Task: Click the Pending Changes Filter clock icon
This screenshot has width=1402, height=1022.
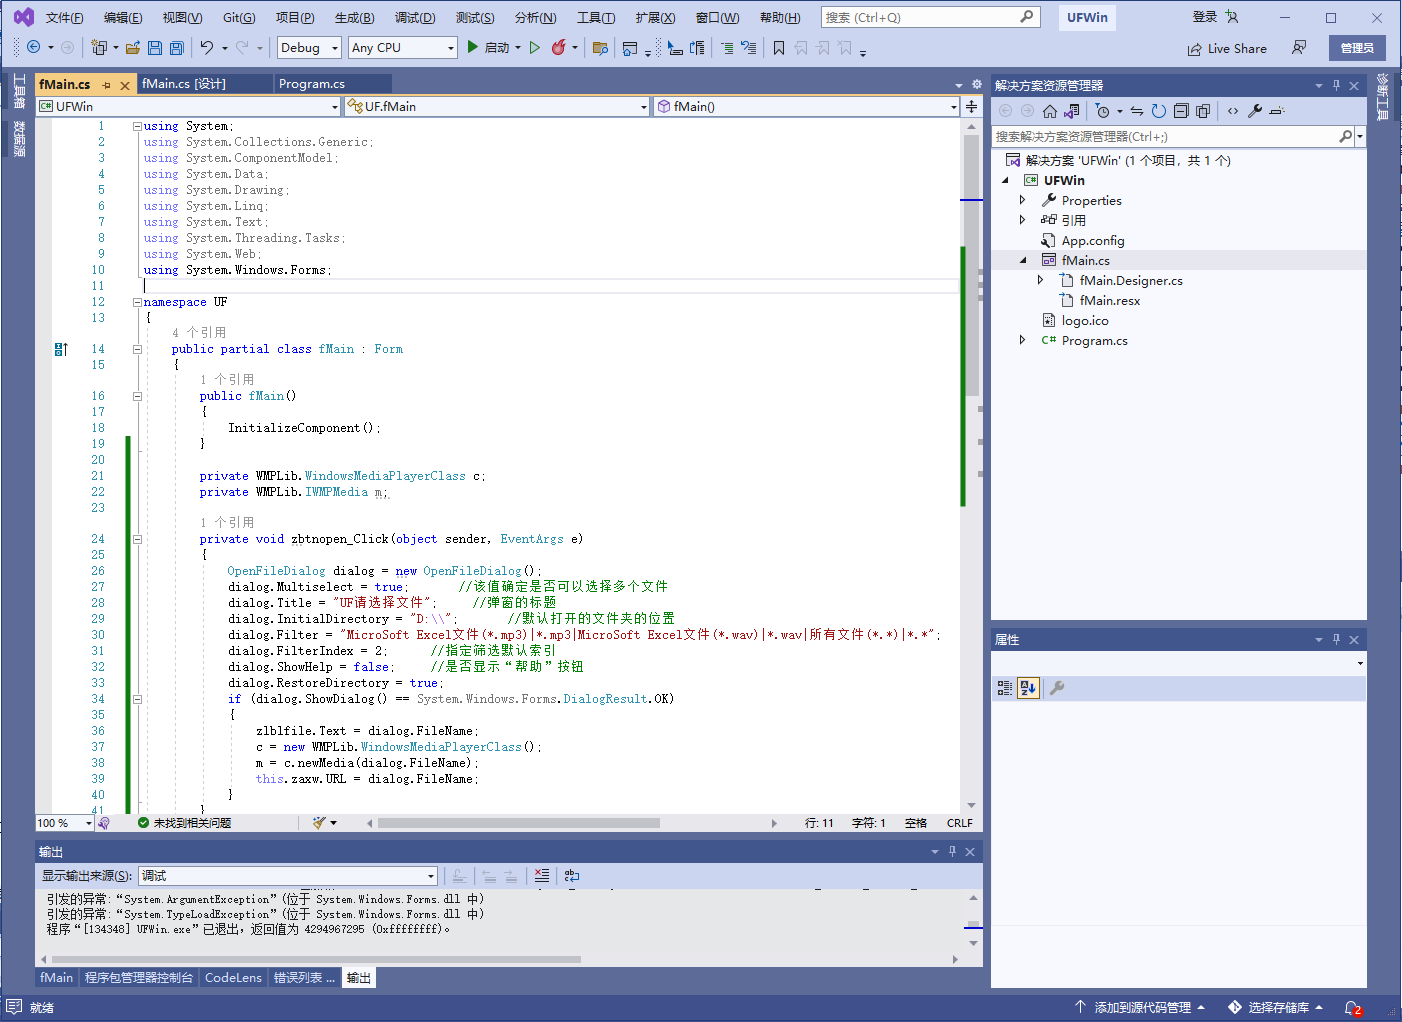Action: [x=1103, y=111]
